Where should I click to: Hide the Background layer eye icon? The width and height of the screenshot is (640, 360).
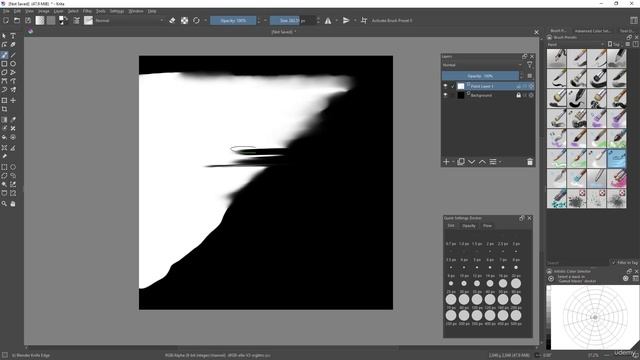coord(445,95)
